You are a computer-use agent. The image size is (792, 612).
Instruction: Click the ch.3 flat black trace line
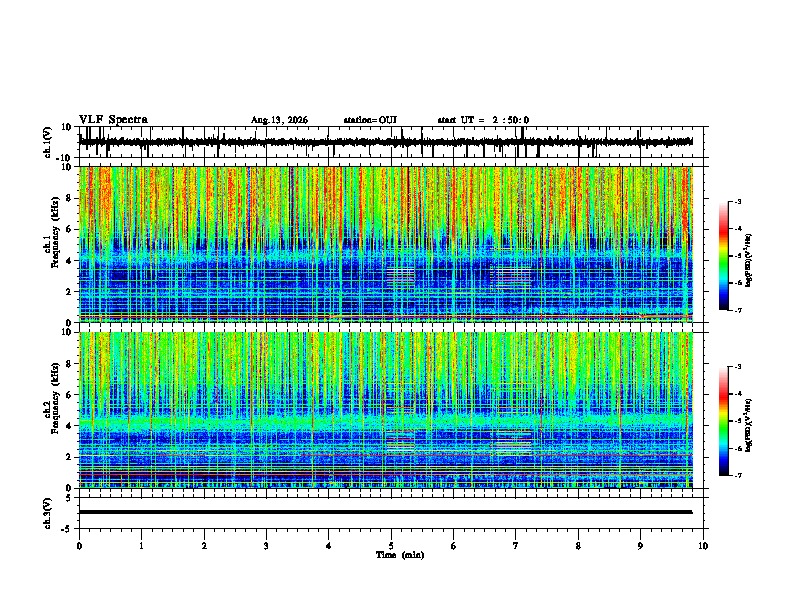[385, 512]
